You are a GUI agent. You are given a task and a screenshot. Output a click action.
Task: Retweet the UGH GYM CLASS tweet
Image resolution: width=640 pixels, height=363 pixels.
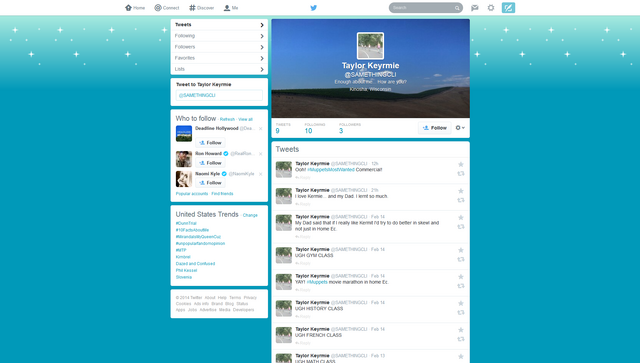461,259
